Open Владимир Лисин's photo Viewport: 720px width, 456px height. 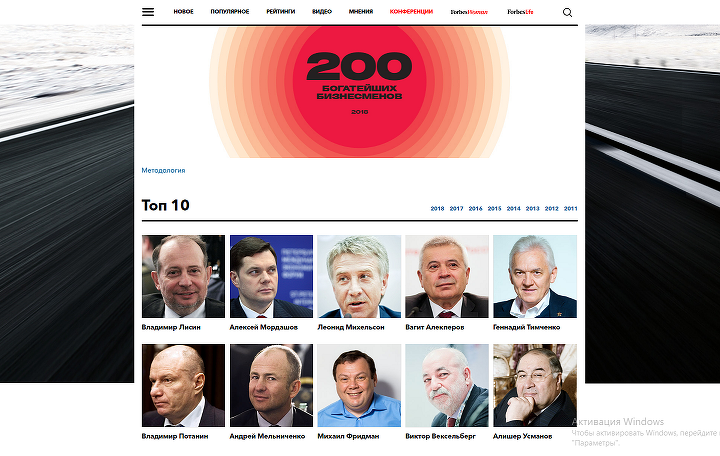pos(183,276)
